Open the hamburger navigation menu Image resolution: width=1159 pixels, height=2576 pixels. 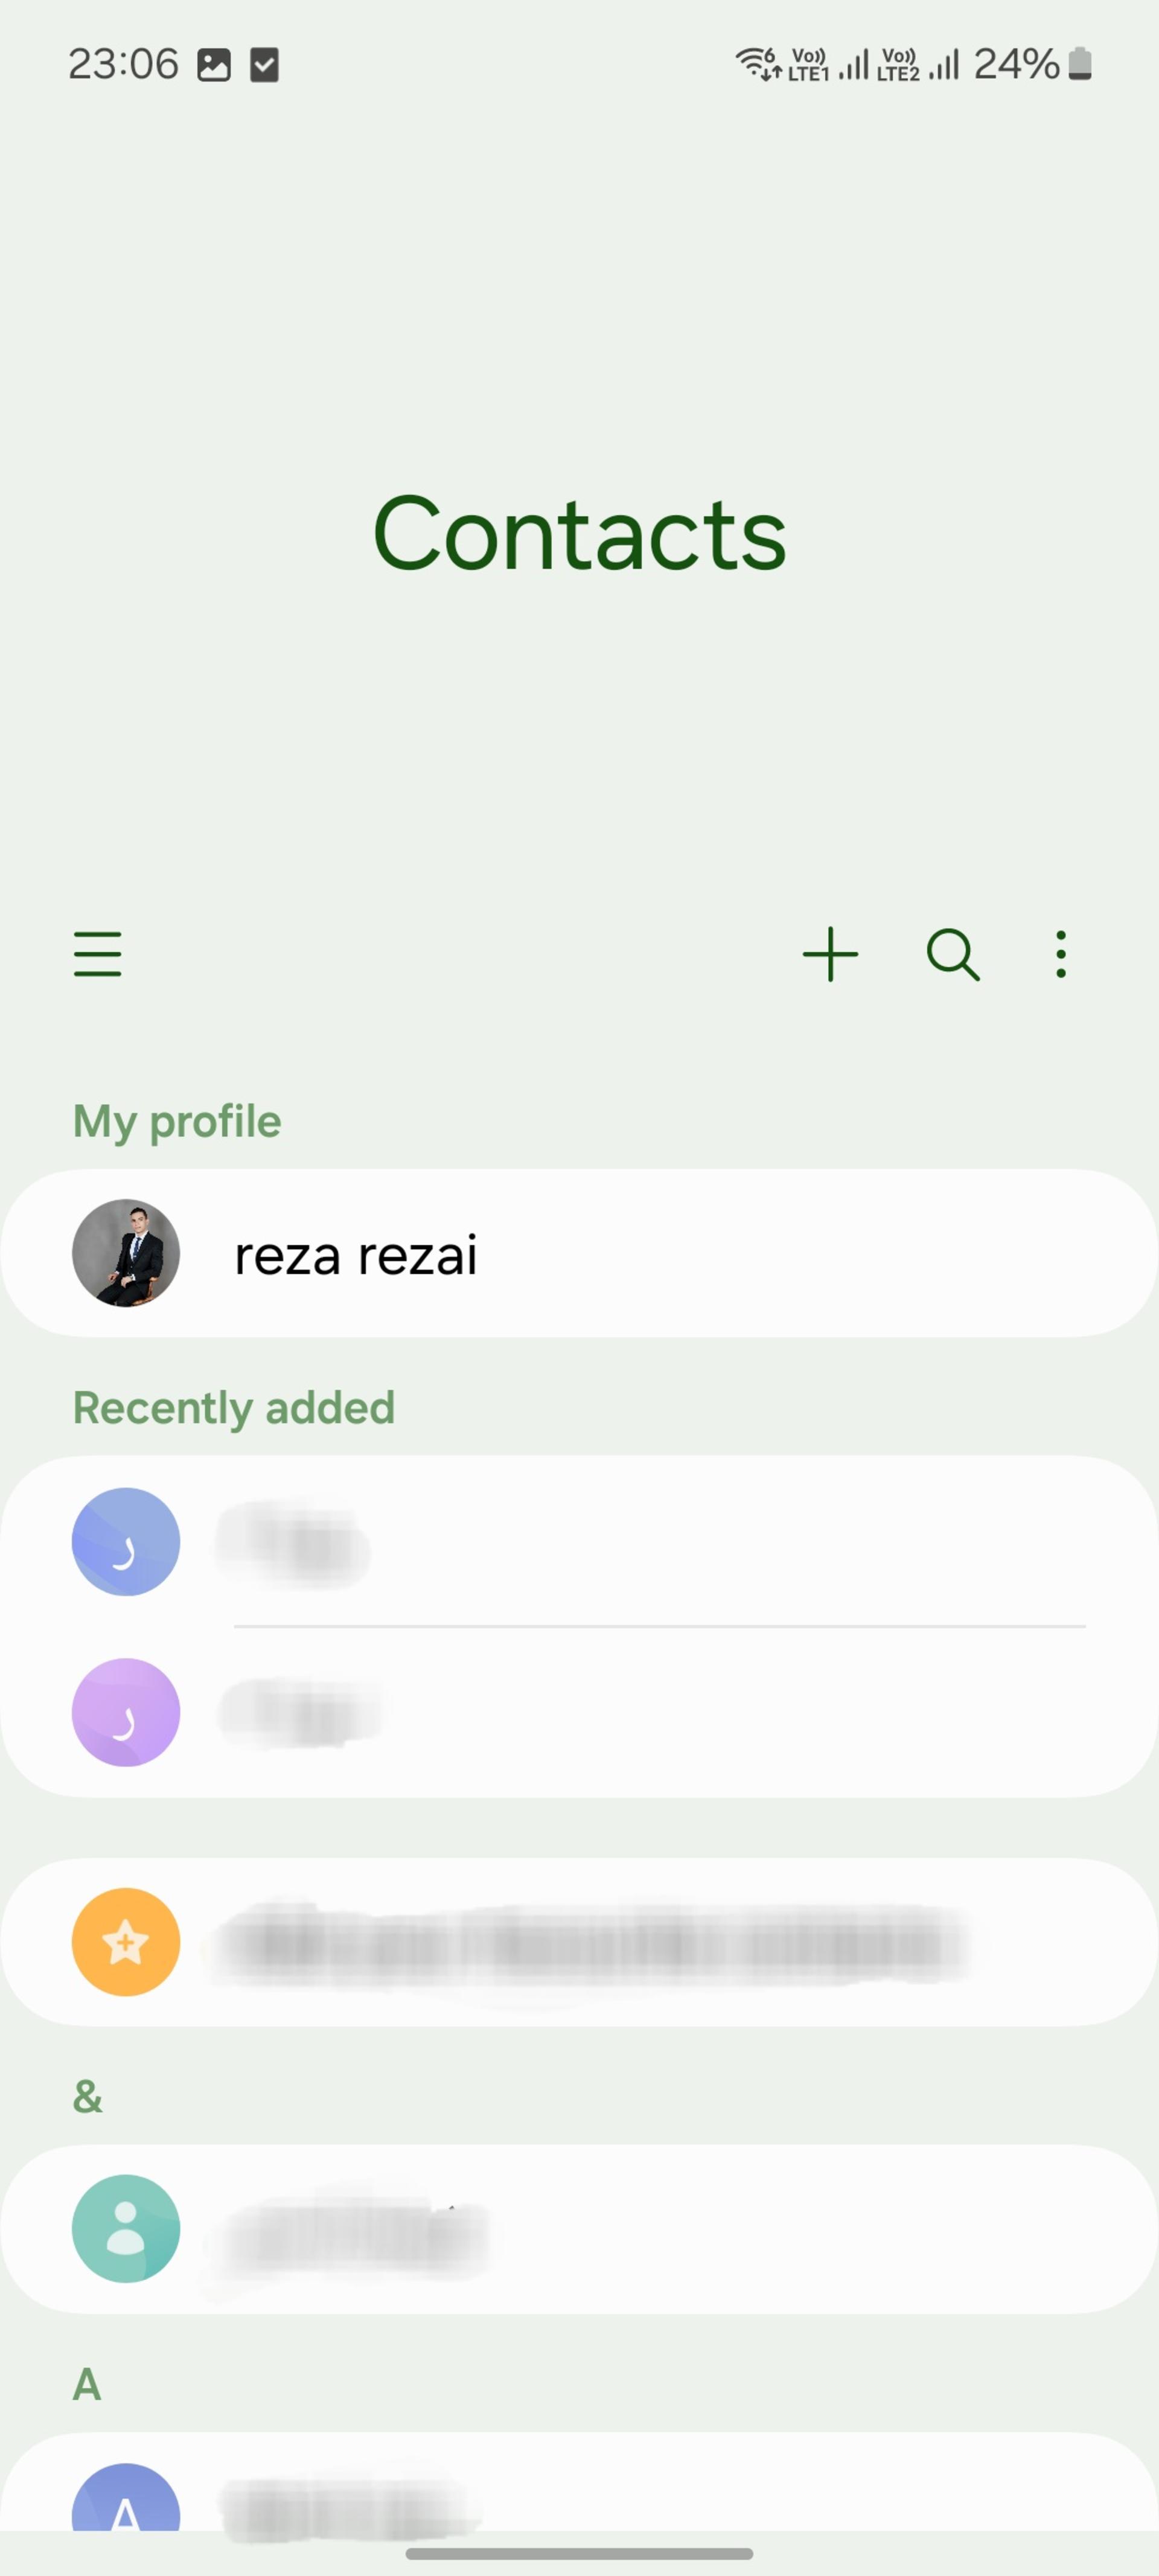[97, 953]
